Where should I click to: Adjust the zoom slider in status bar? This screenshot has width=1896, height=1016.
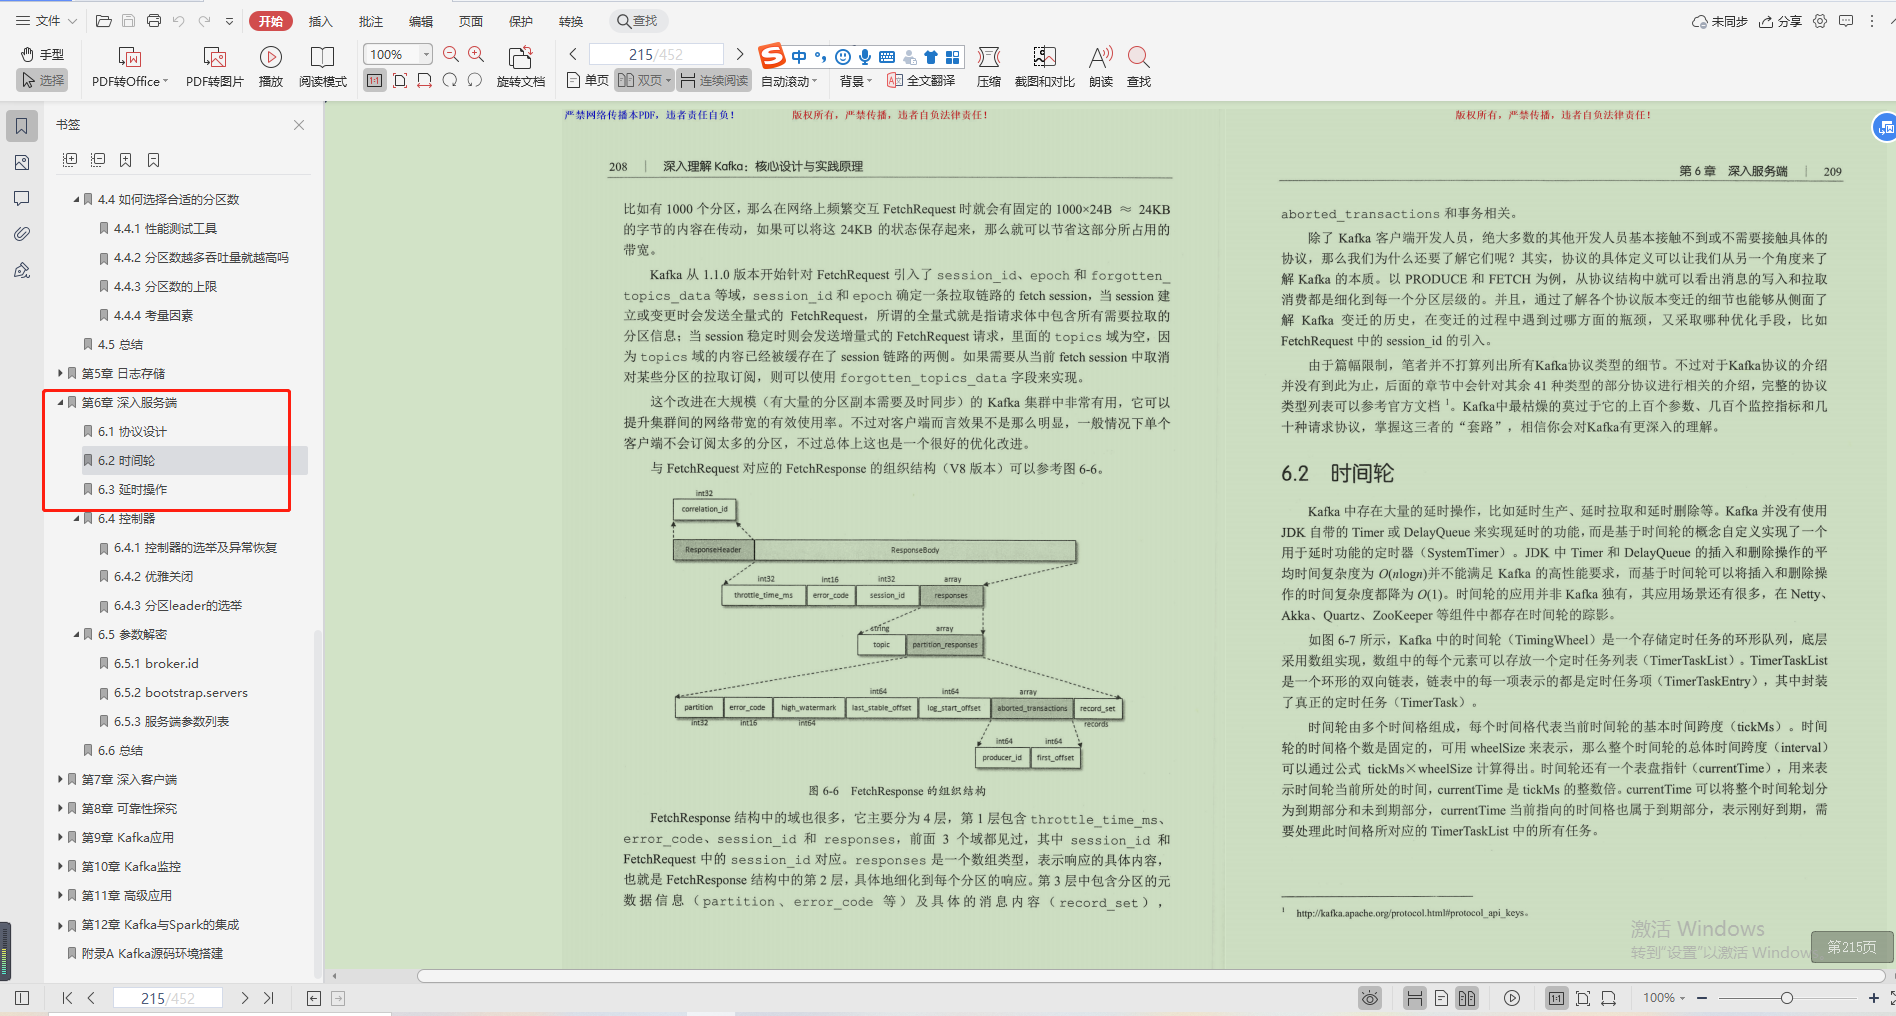1786,998
